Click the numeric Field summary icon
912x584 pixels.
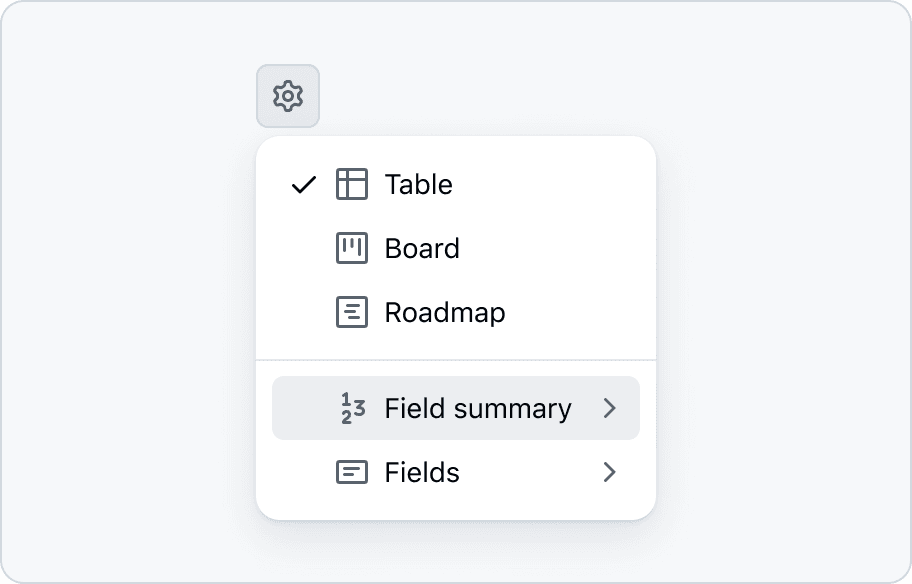(352, 408)
